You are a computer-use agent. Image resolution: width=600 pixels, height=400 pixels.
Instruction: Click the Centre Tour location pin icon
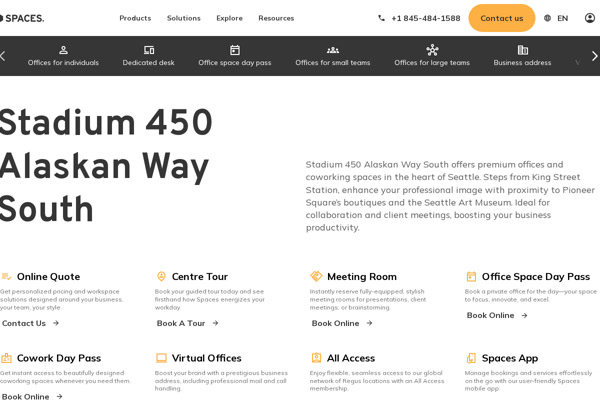click(161, 277)
